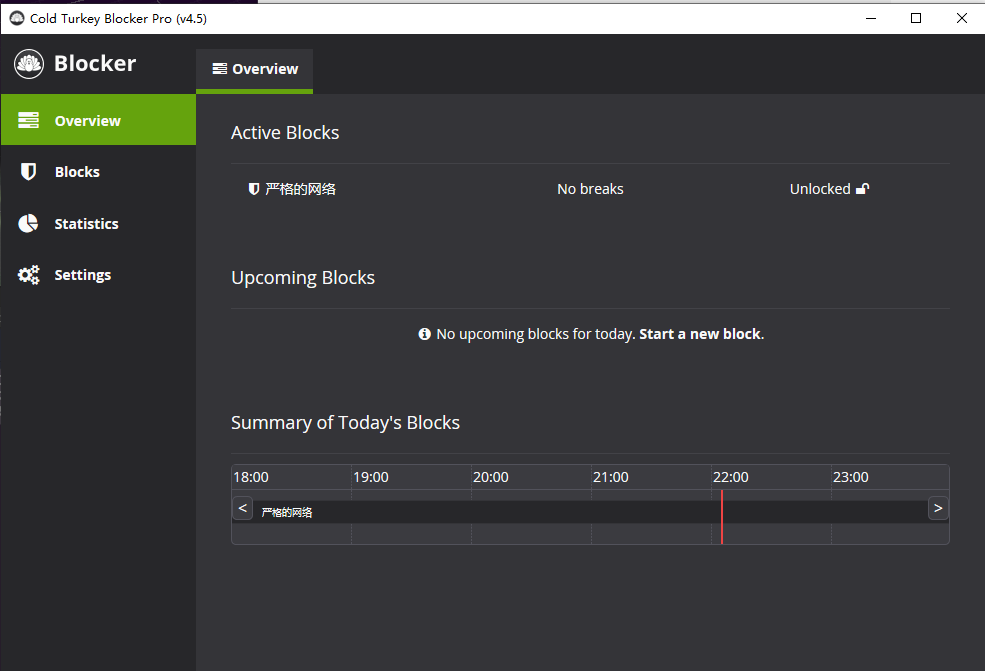Click the shield icon beside 严格的网络 active block

click(x=254, y=189)
